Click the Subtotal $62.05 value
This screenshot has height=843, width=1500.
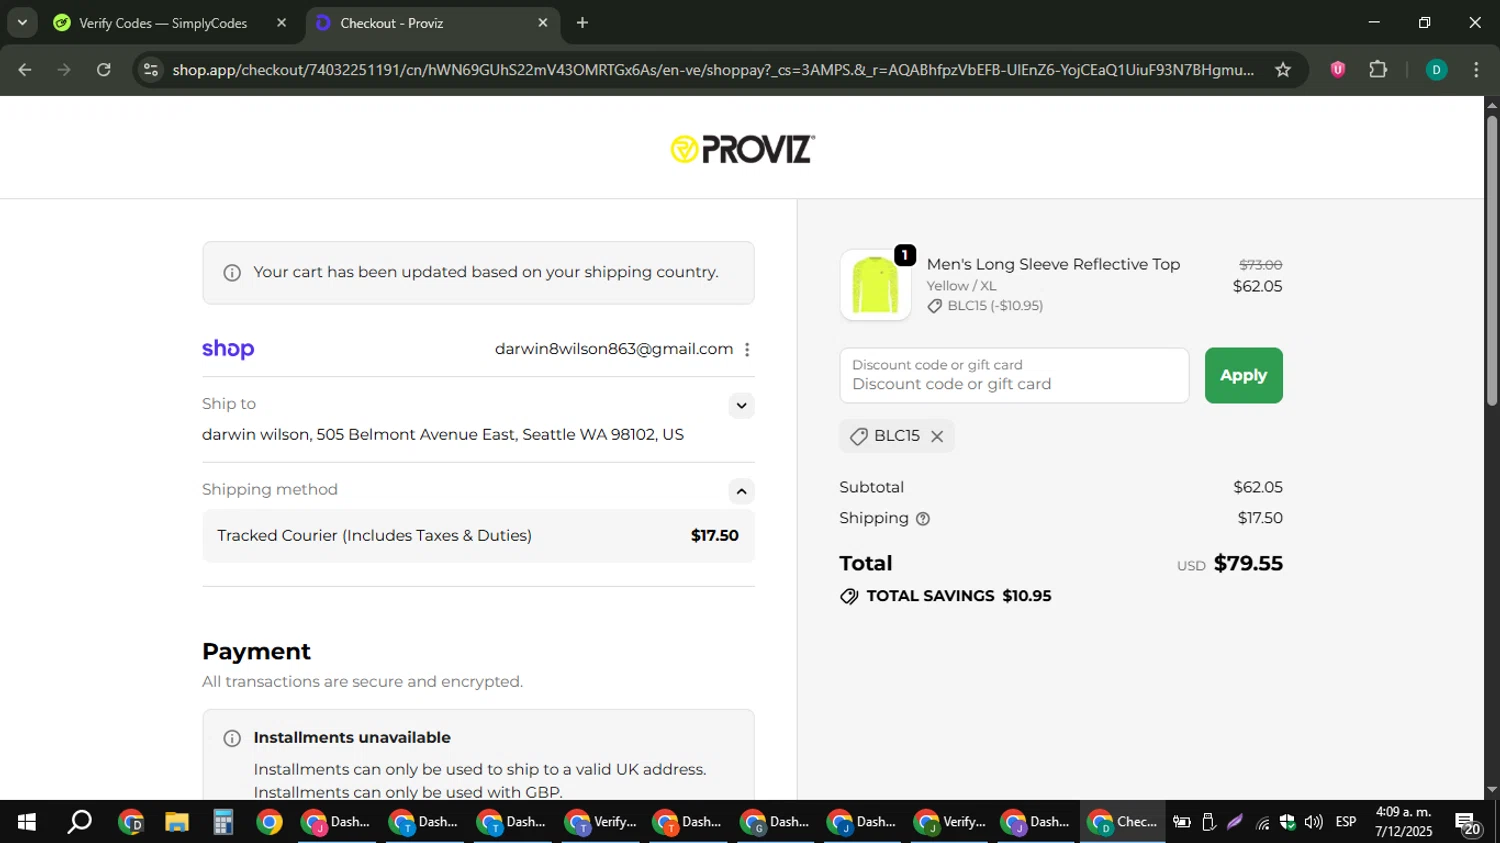click(x=1257, y=487)
